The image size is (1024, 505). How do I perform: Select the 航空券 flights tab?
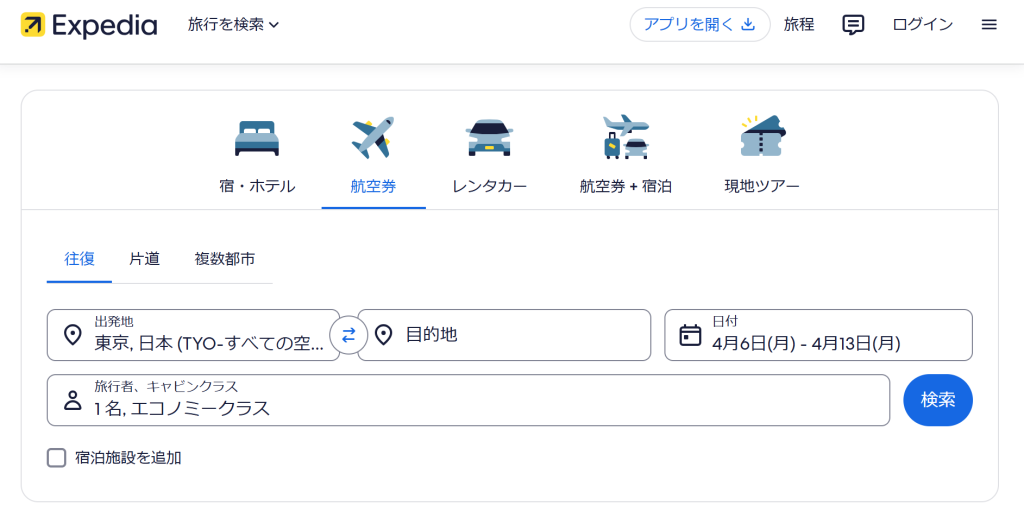click(373, 157)
